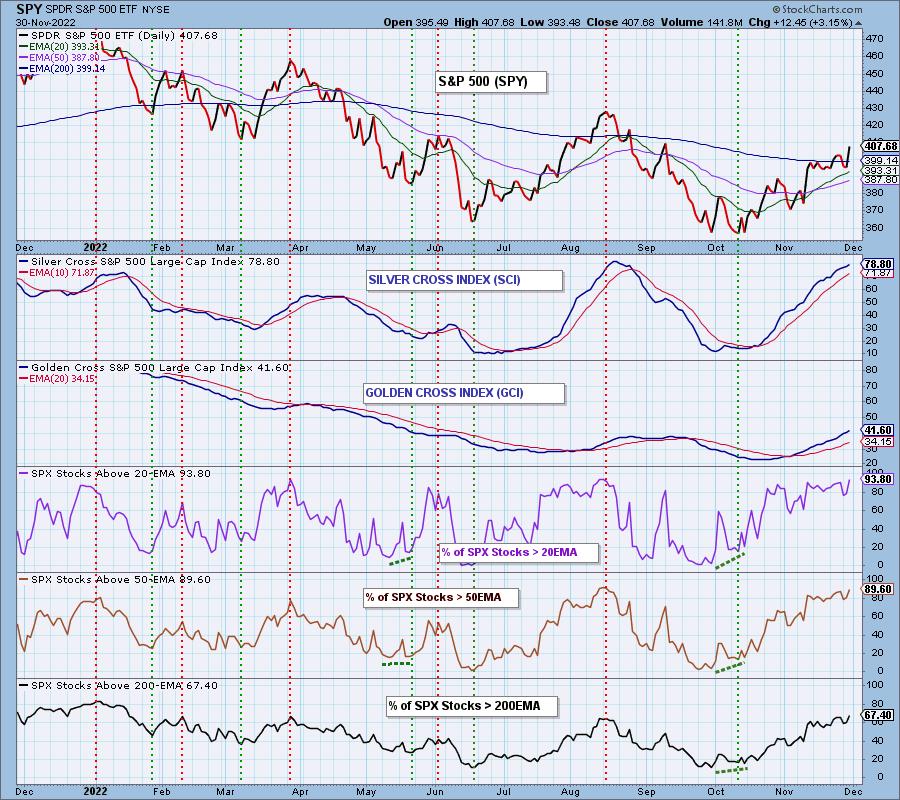Click the 'SILVER CROSS INDEX (SCI)' annotation box
900x800 pixels.
point(464,280)
